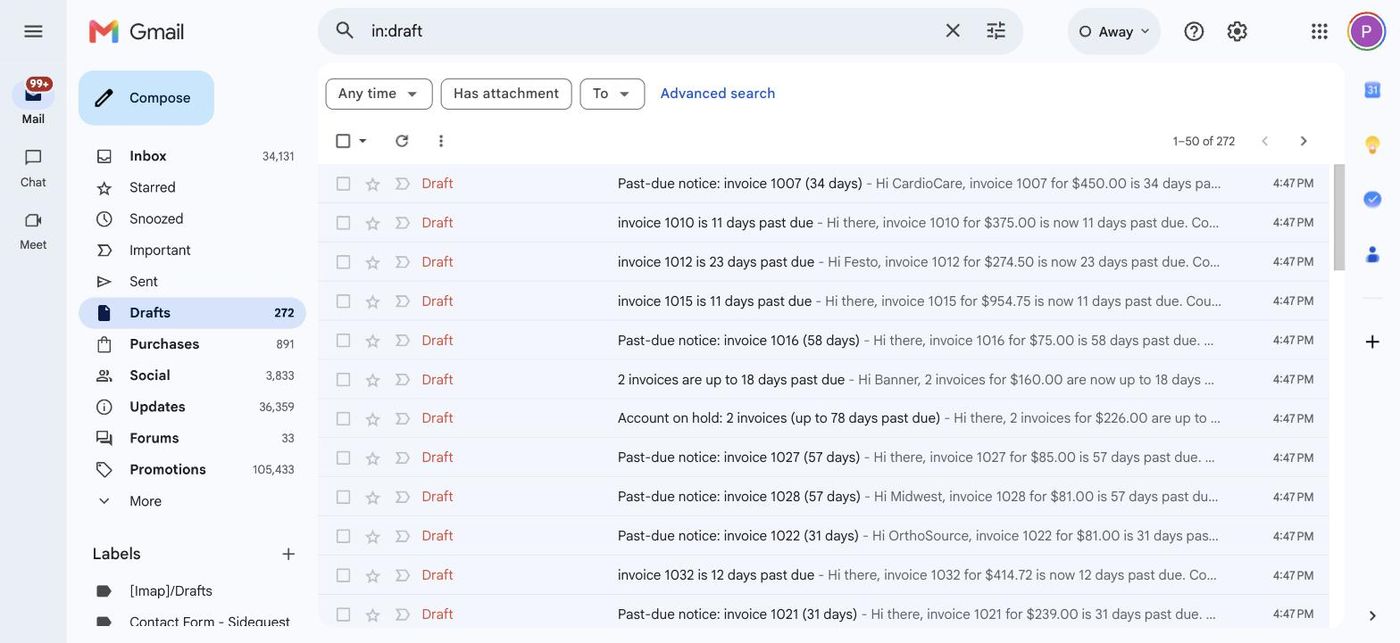Check the Account on hold draft
This screenshot has width=1400, height=643.
click(x=343, y=419)
